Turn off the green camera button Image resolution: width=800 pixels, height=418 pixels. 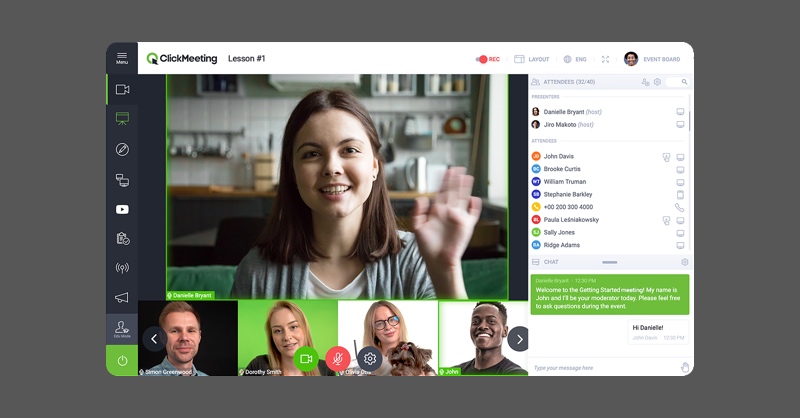[x=307, y=358]
